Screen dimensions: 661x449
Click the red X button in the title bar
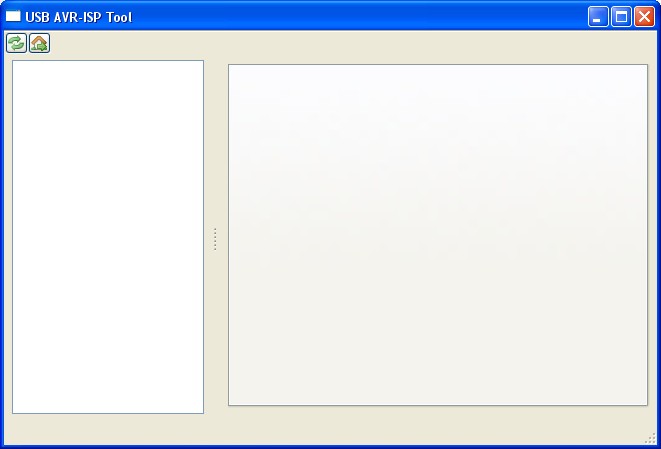(x=645, y=16)
